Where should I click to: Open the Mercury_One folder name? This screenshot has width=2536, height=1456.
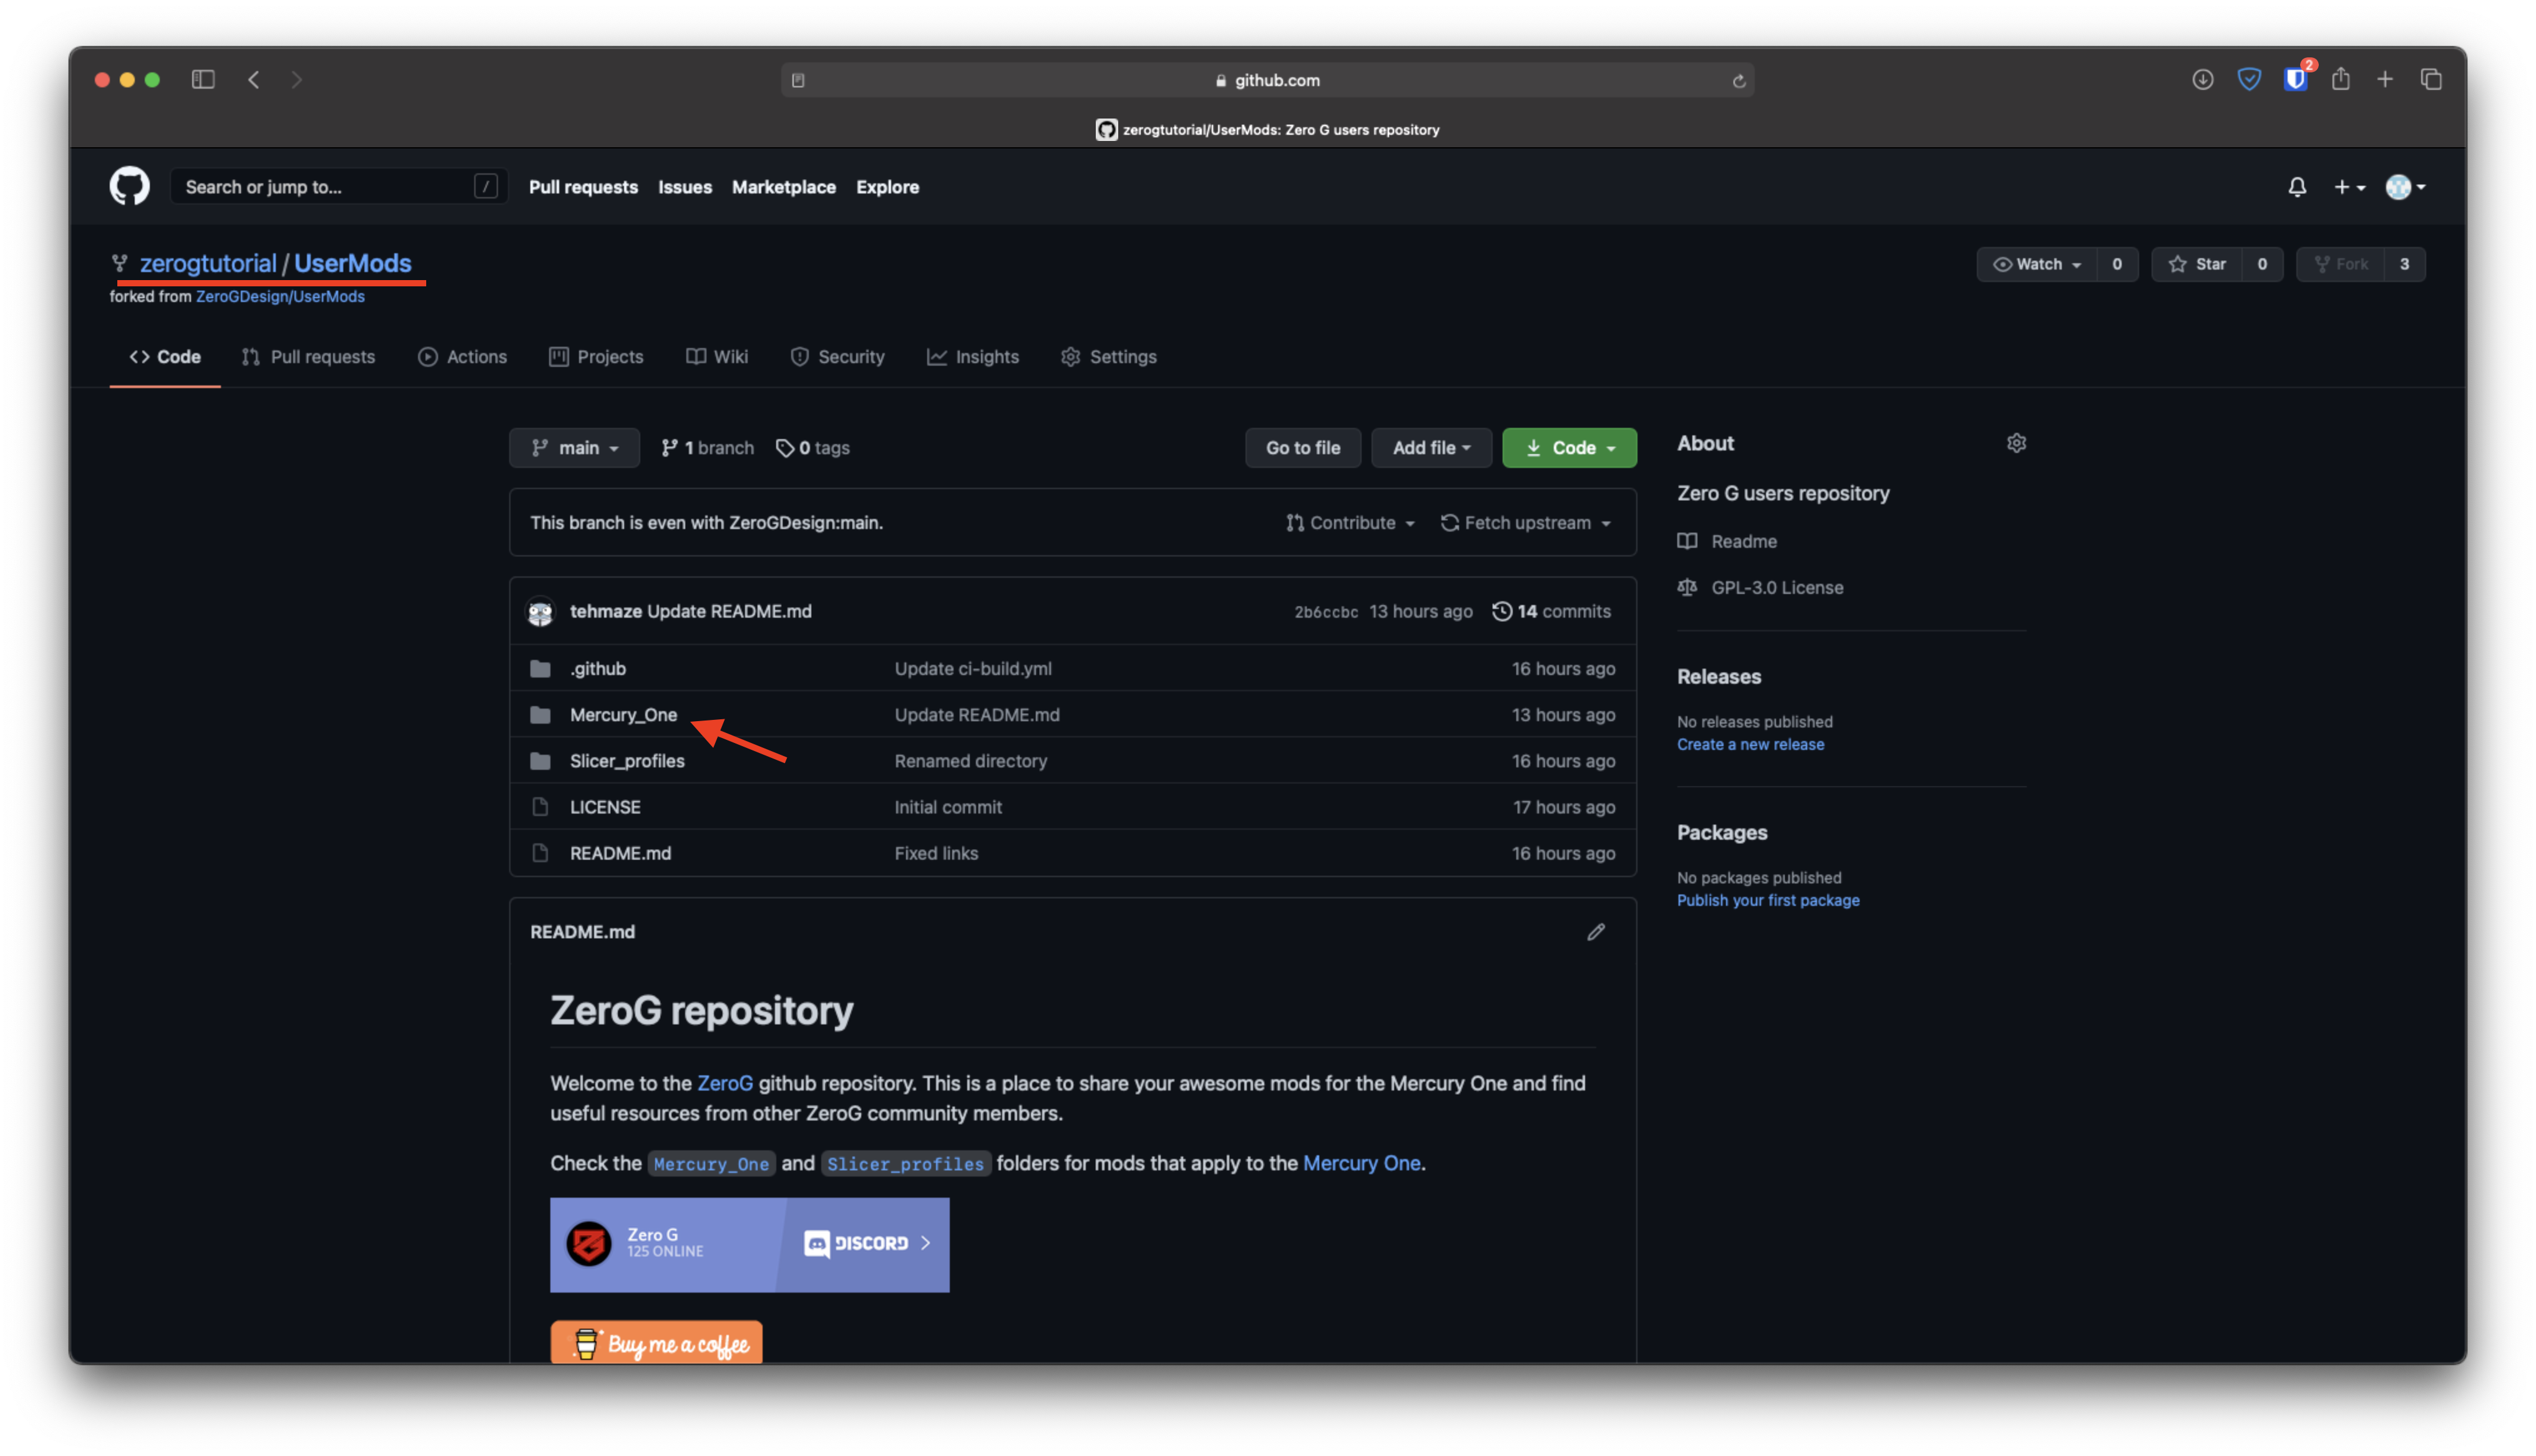(x=623, y=714)
